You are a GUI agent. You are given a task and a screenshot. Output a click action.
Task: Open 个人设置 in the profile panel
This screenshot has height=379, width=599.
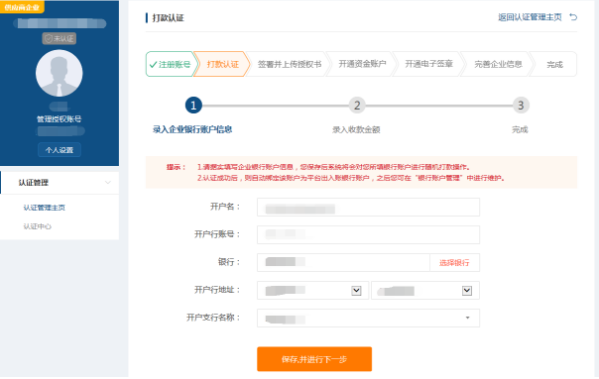(x=59, y=150)
